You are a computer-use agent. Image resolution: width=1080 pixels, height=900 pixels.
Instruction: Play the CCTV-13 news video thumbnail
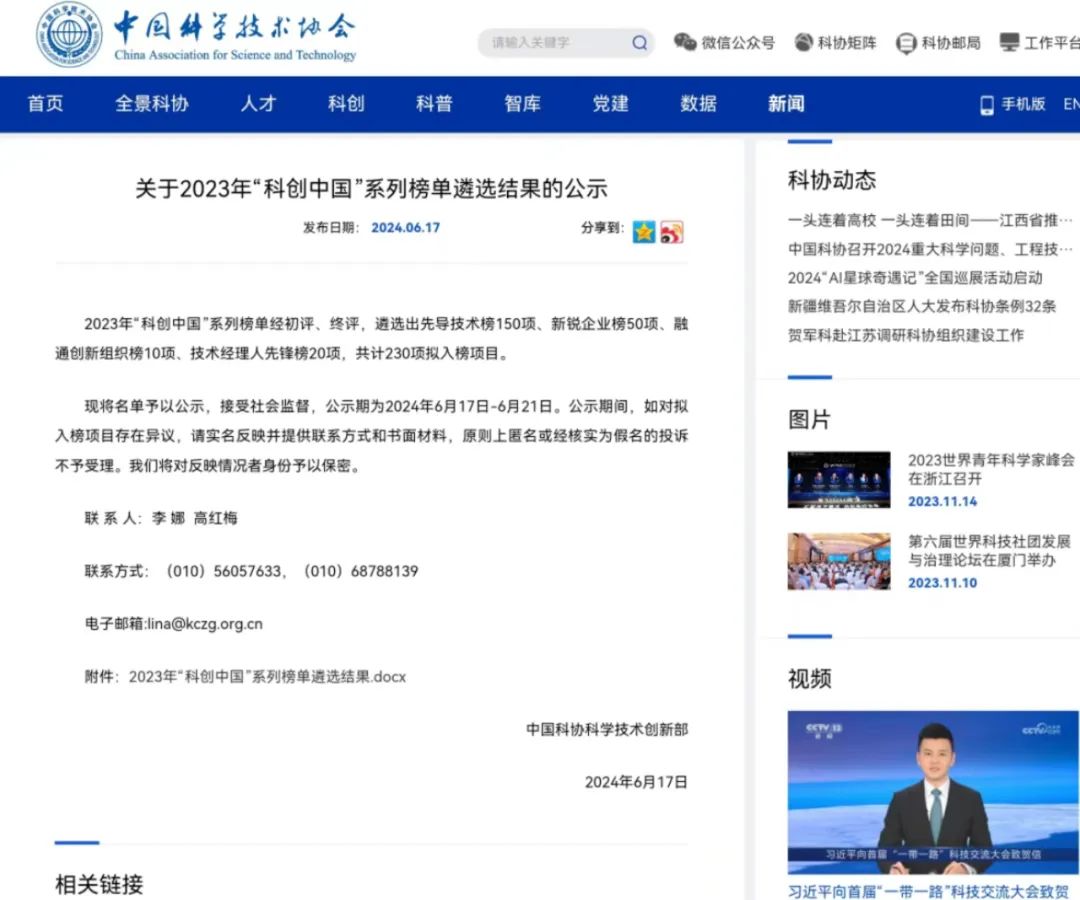[932, 792]
